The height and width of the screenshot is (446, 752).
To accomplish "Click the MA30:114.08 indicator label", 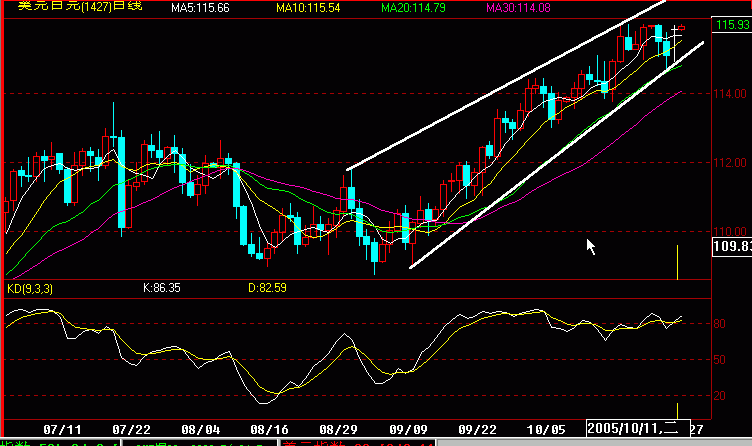I will coord(518,8).
